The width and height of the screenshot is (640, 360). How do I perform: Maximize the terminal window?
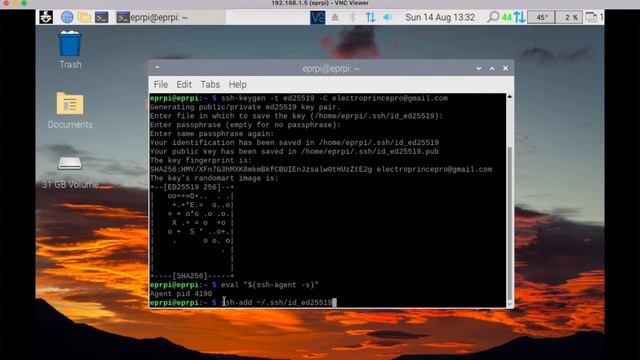[x=492, y=69]
